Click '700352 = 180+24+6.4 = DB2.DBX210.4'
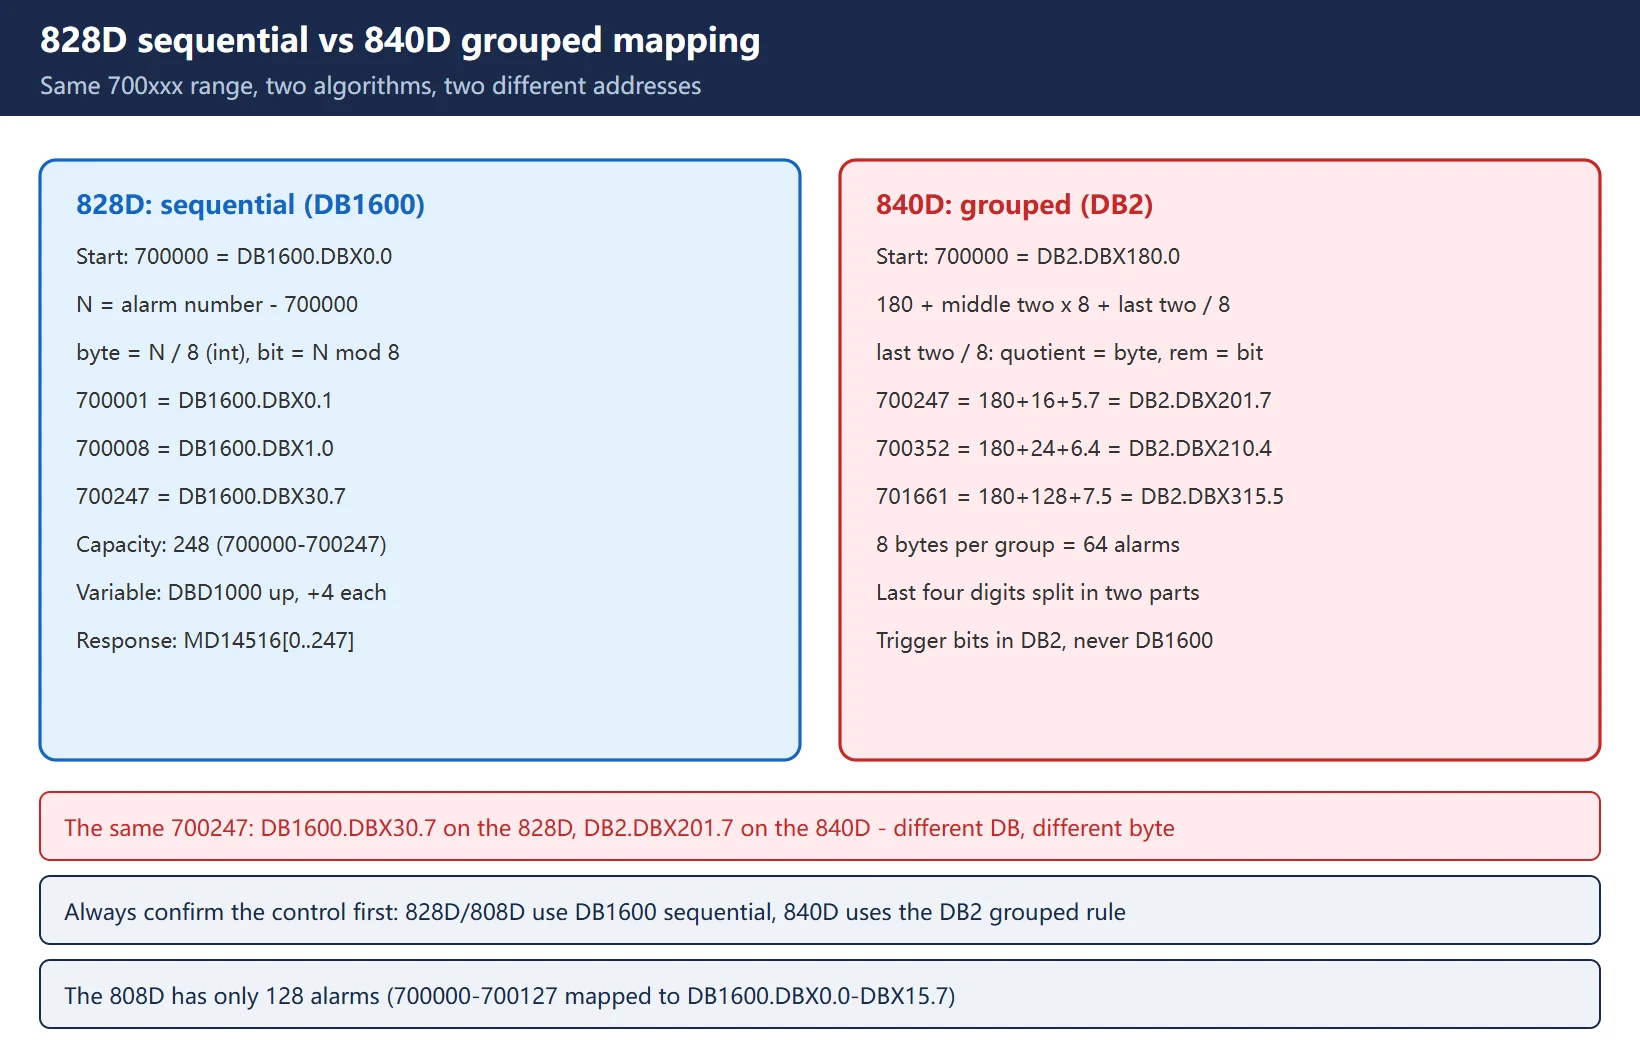1640x1040 pixels. click(x=1074, y=448)
